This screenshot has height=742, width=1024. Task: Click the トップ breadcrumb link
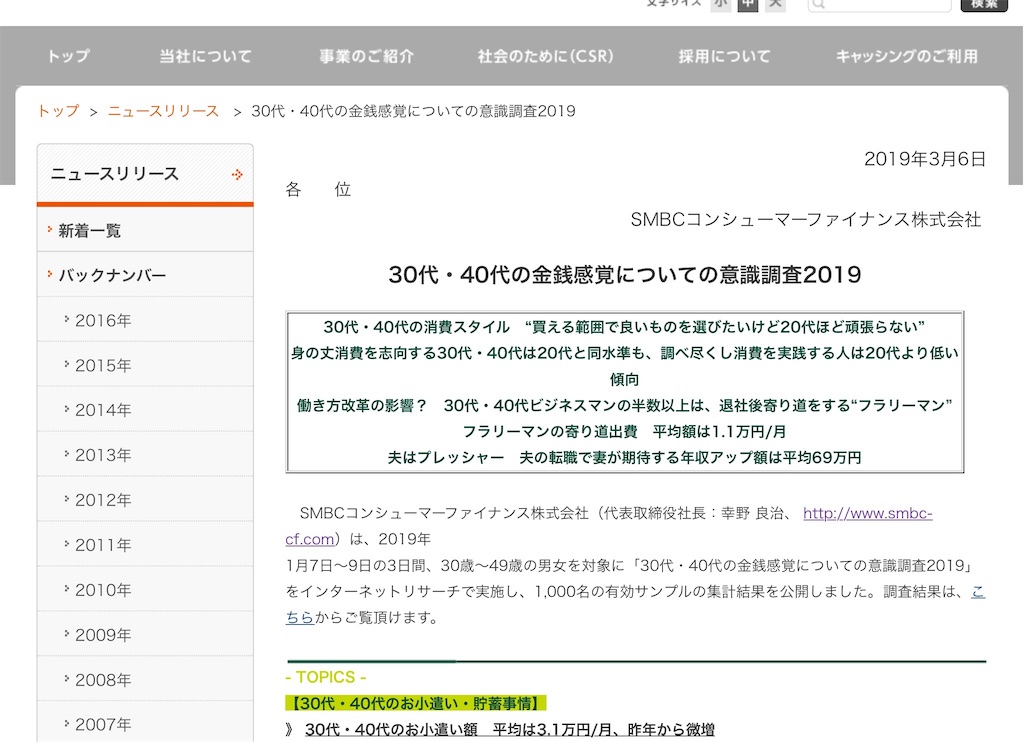click(x=58, y=111)
